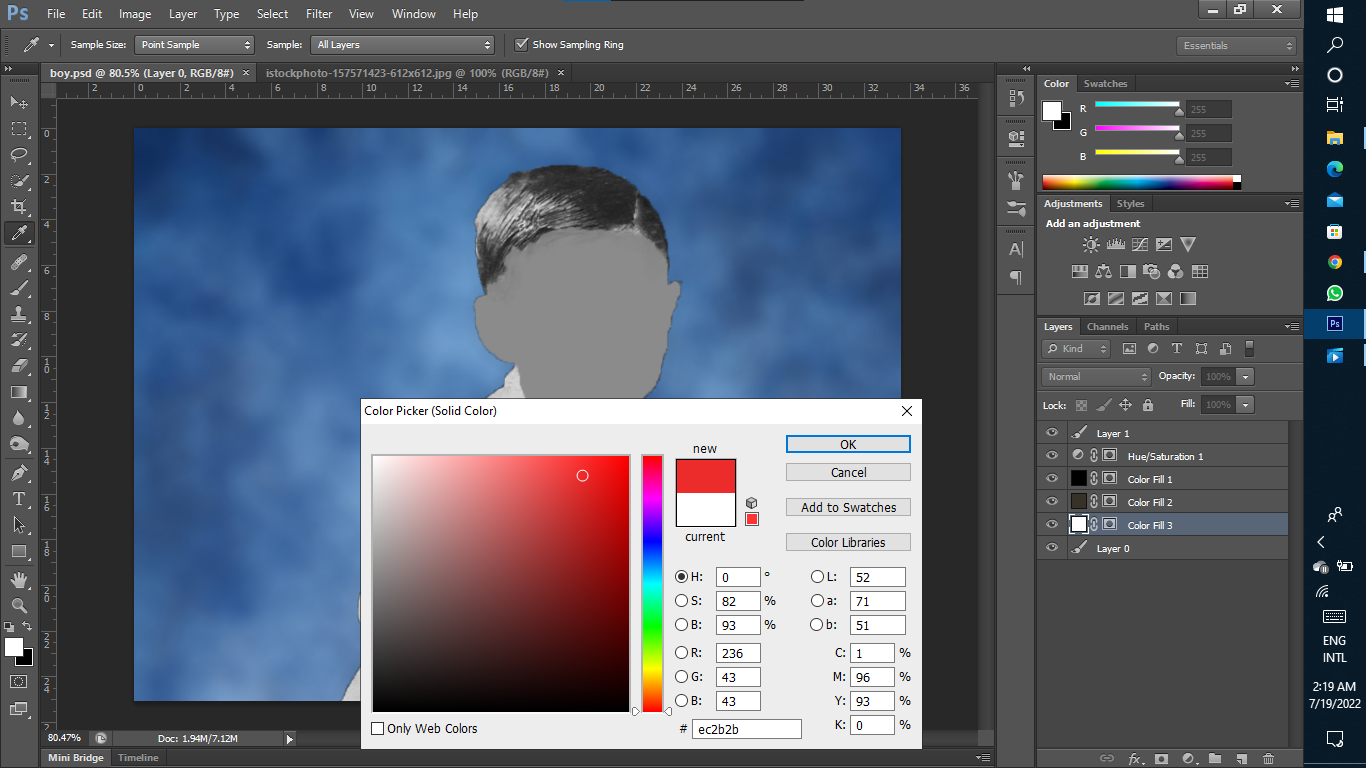
Task: Select the Crop tool
Action: click(x=18, y=207)
